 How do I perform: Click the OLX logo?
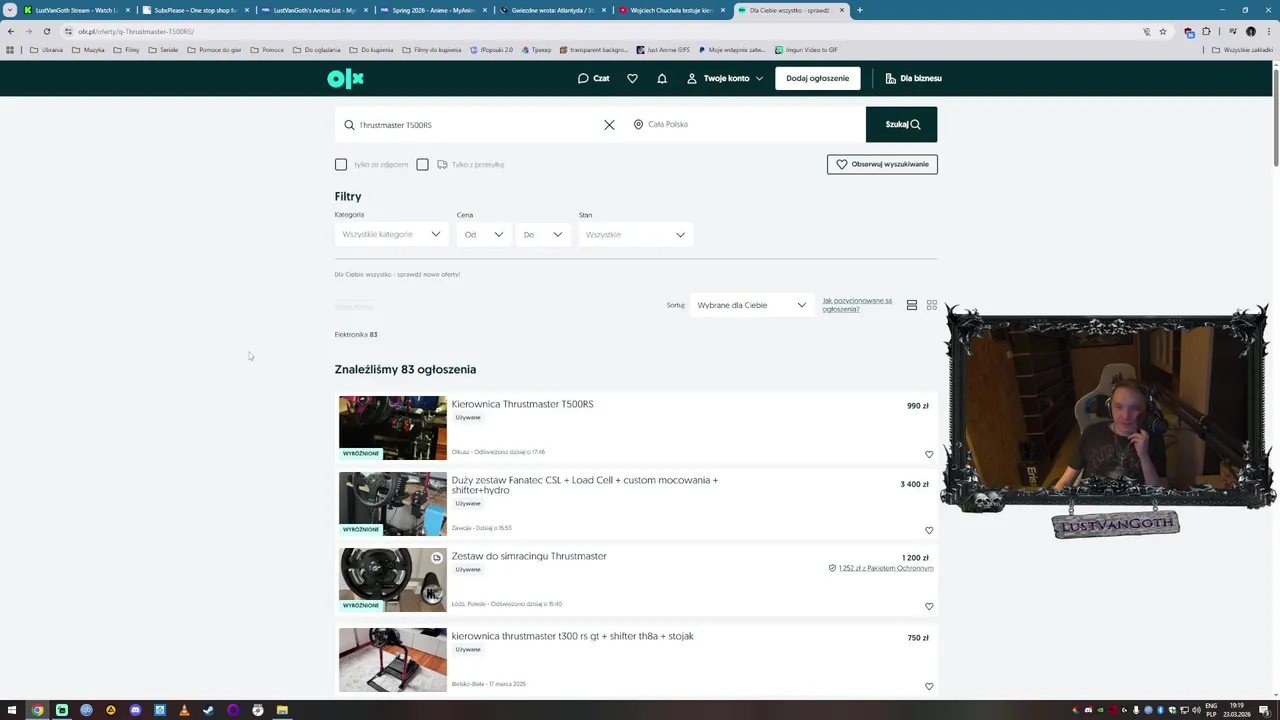pyautogui.click(x=345, y=78)
